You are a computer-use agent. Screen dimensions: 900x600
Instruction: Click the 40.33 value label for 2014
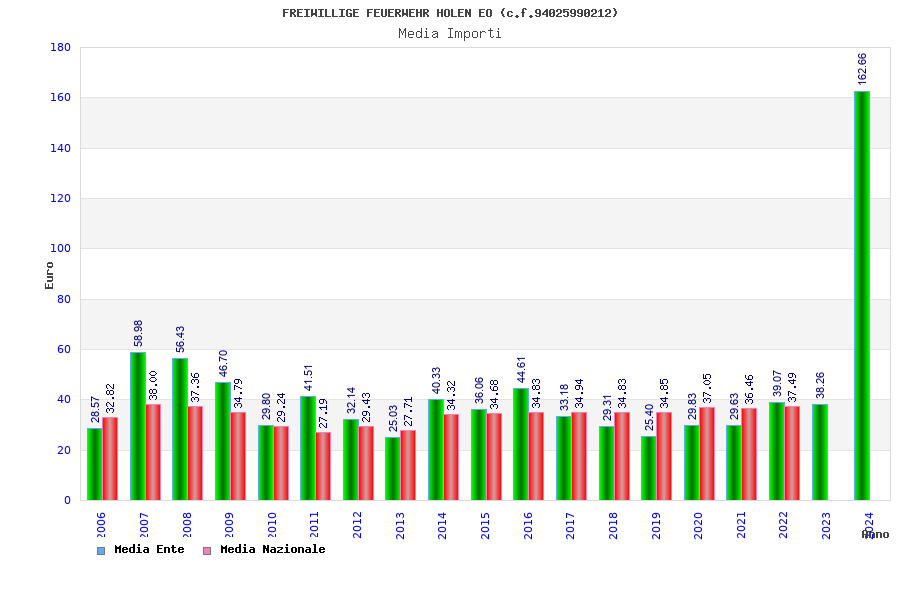pyautogui.click(x=436, y=381)
